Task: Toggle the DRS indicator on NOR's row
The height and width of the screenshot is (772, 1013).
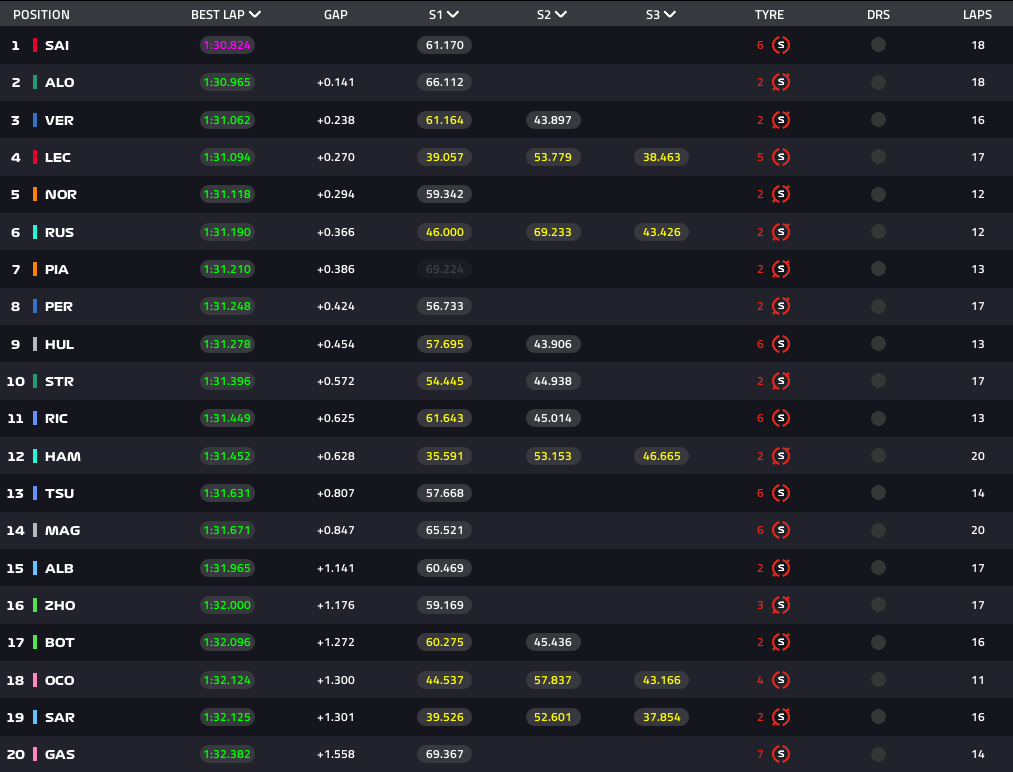Action: [879, 194]
